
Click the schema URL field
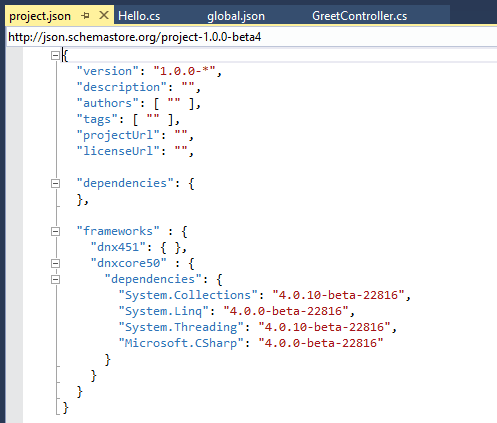click(x=252, y=37)
